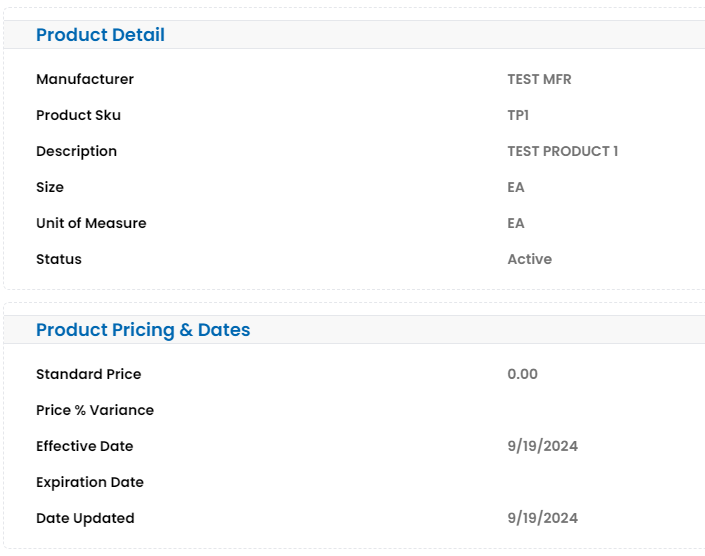This screenshot has width=705, height=556.
Task: Click the Size field label
Action: (50, 187)
